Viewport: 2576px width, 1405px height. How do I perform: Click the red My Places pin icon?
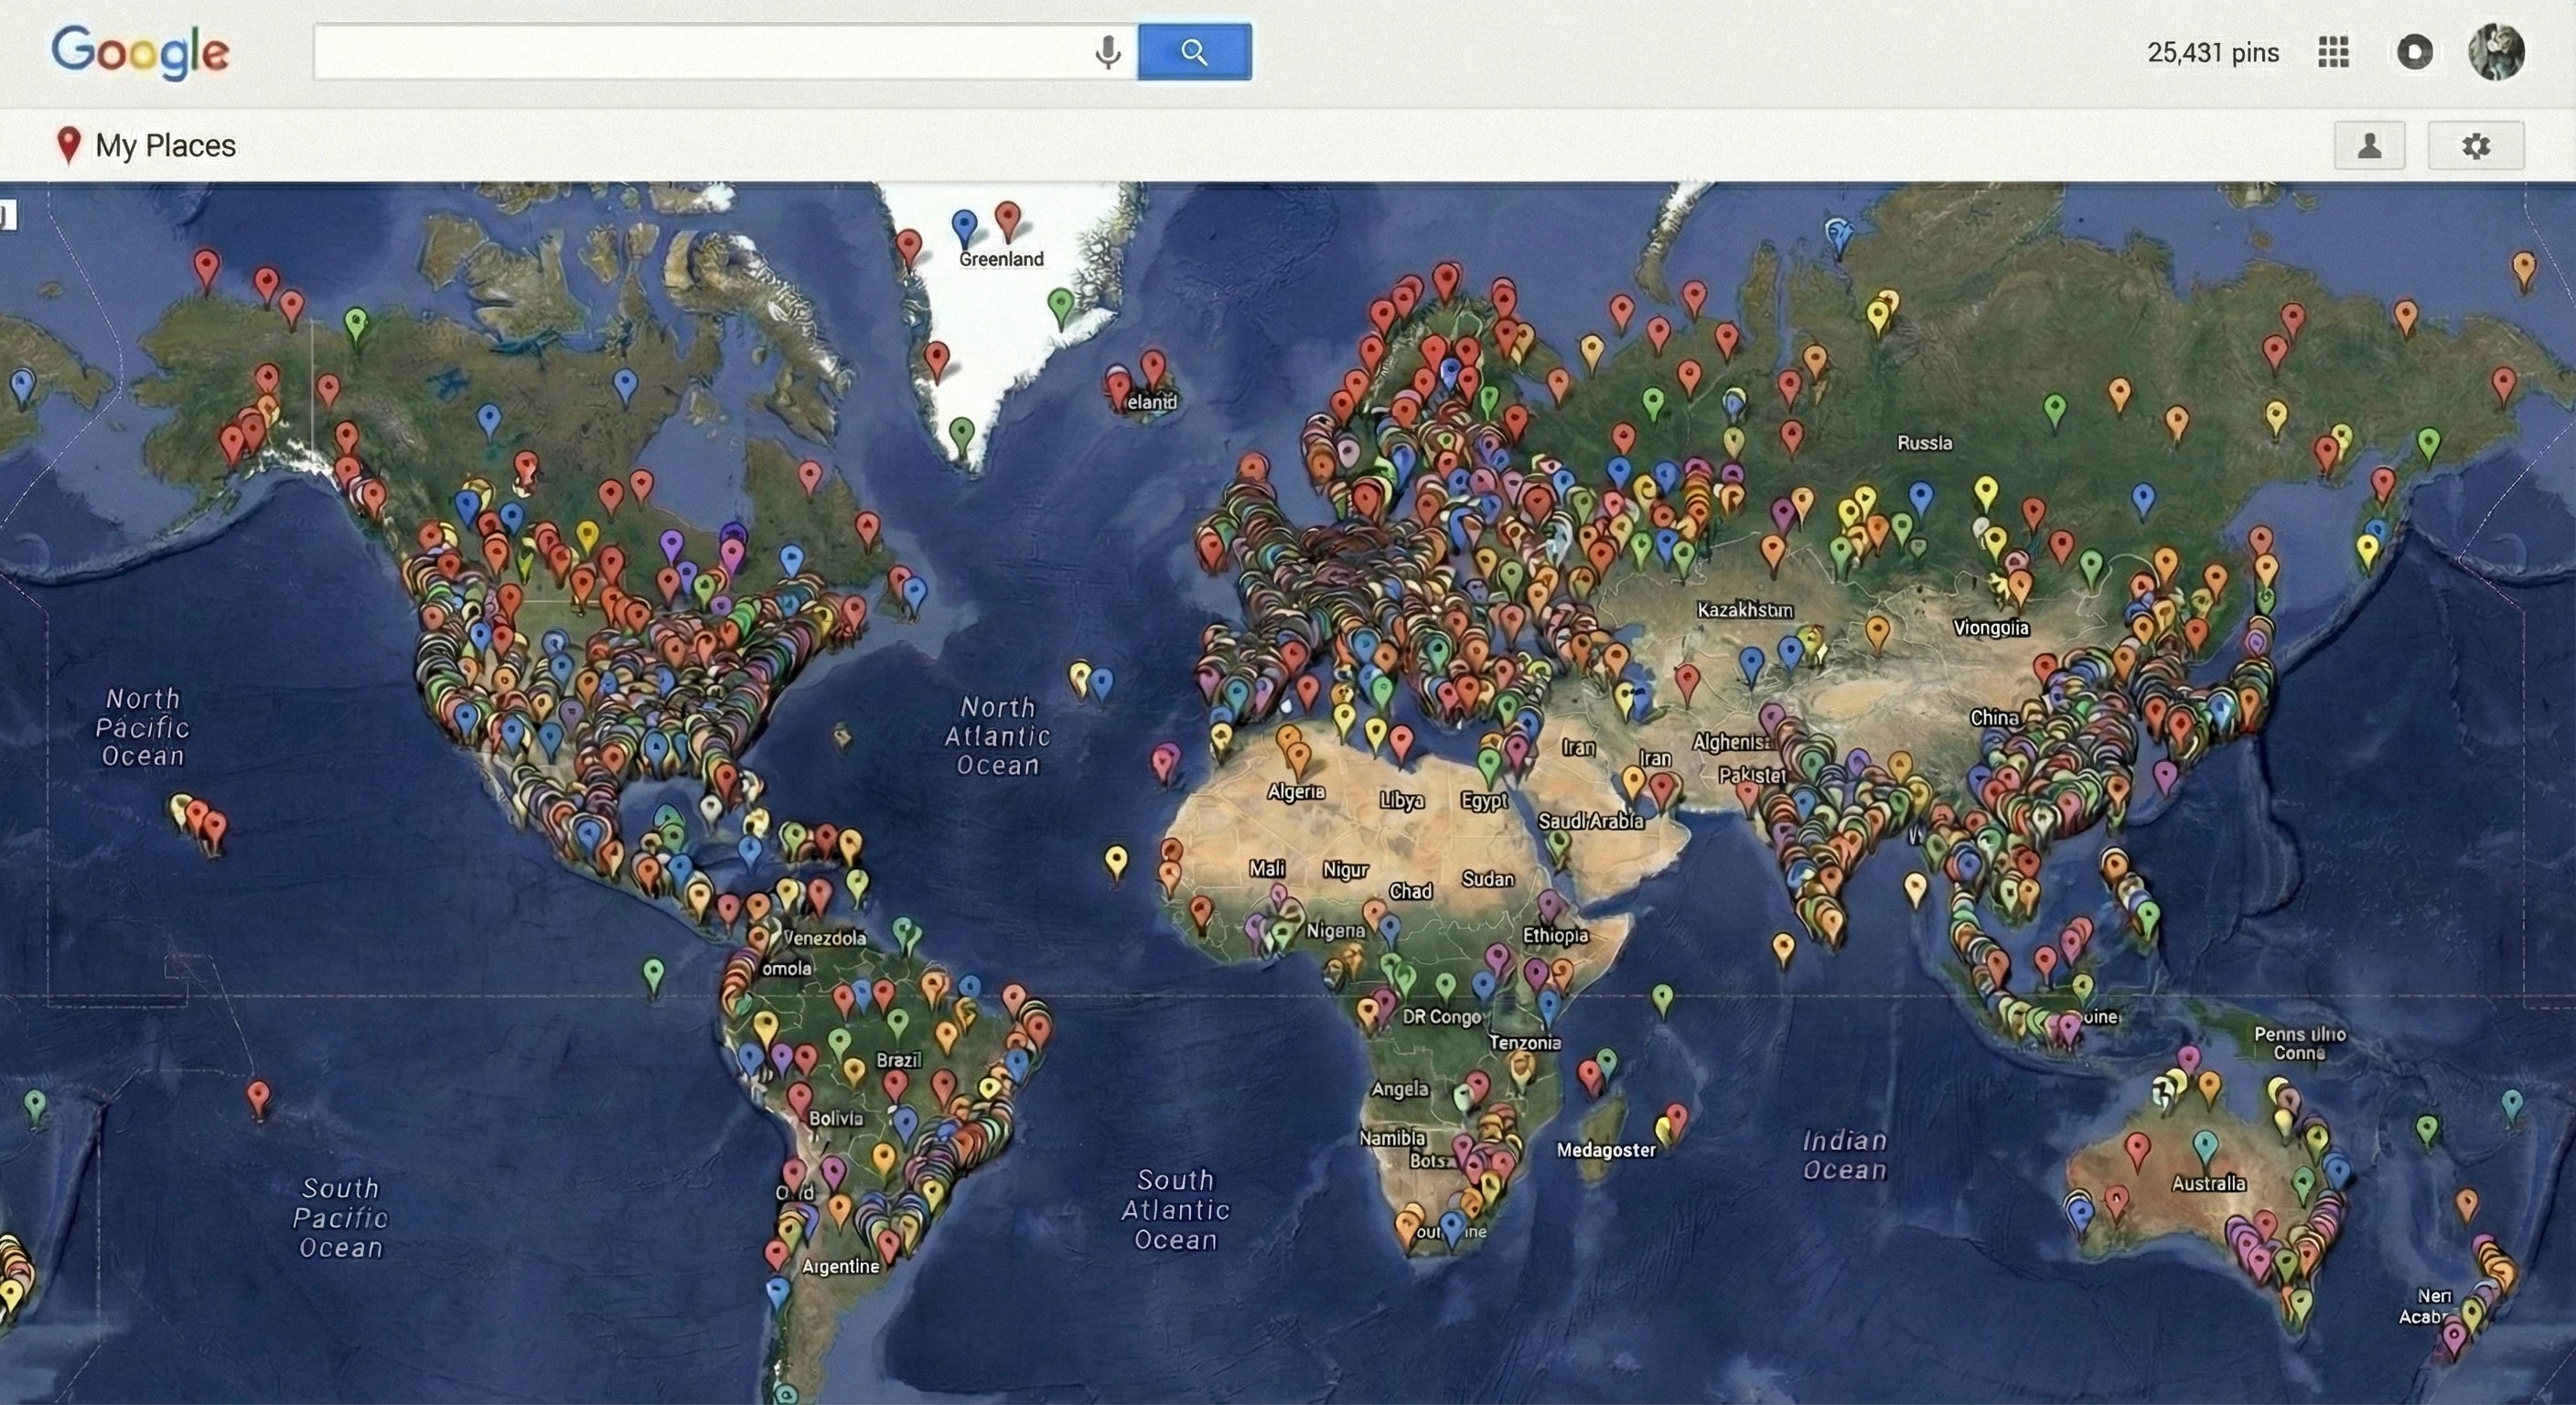[x=68, y=145]
